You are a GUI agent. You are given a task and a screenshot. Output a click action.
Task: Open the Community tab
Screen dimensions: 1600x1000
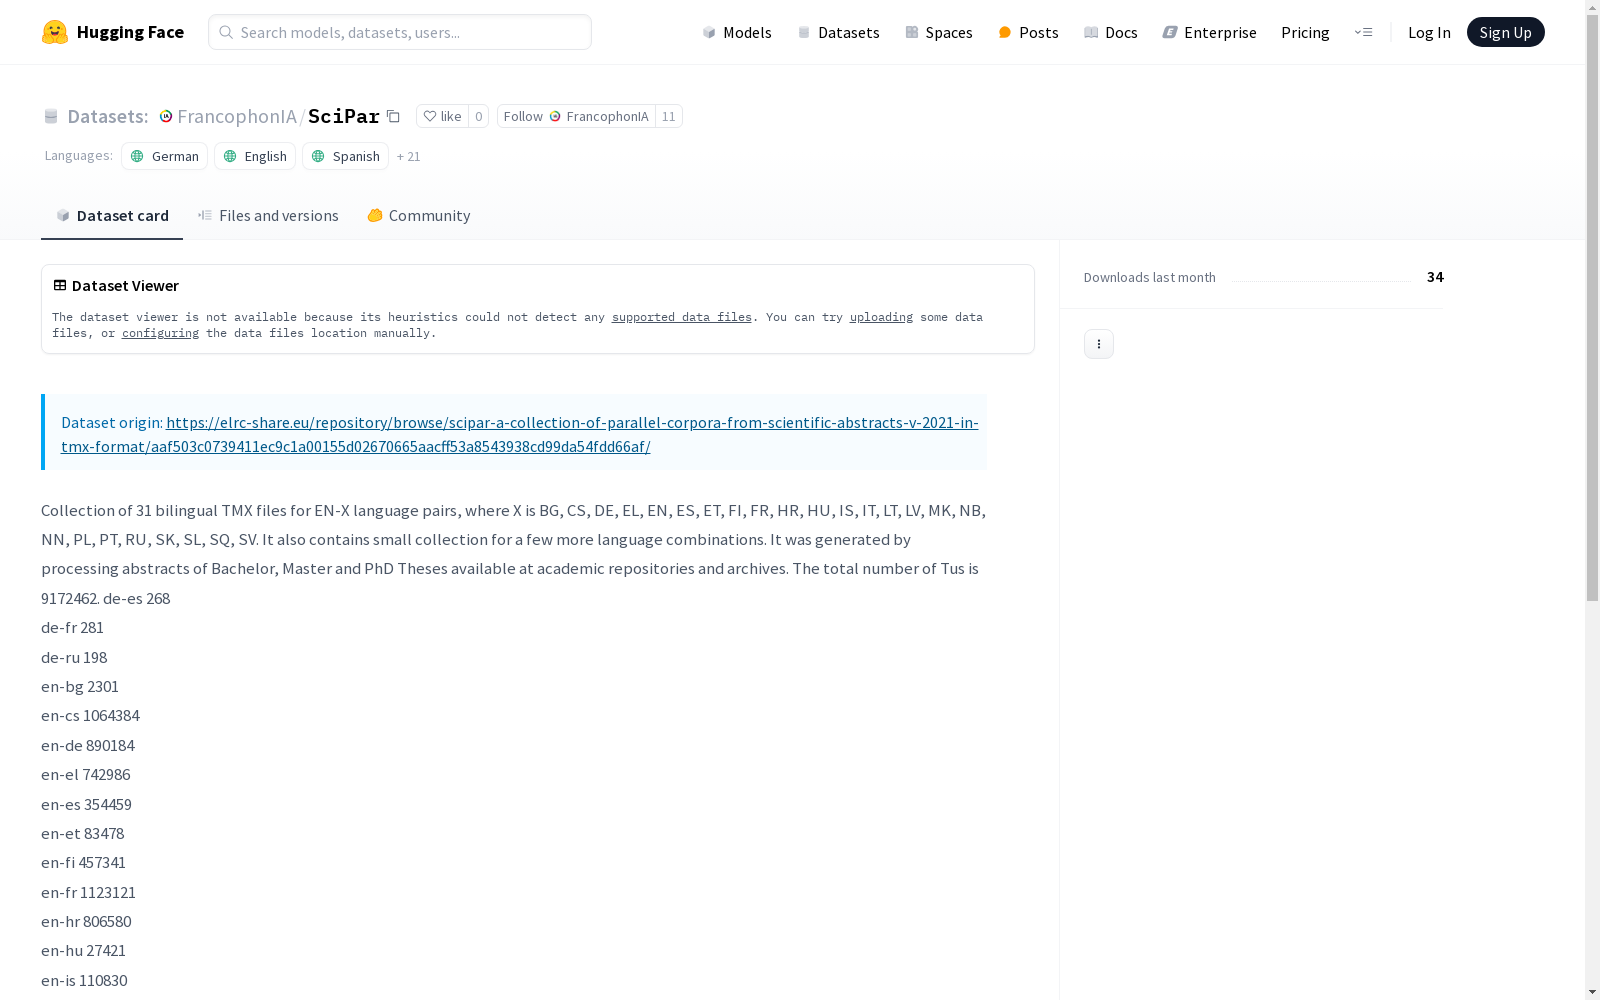pyautogui.click(x=418, y=215)
